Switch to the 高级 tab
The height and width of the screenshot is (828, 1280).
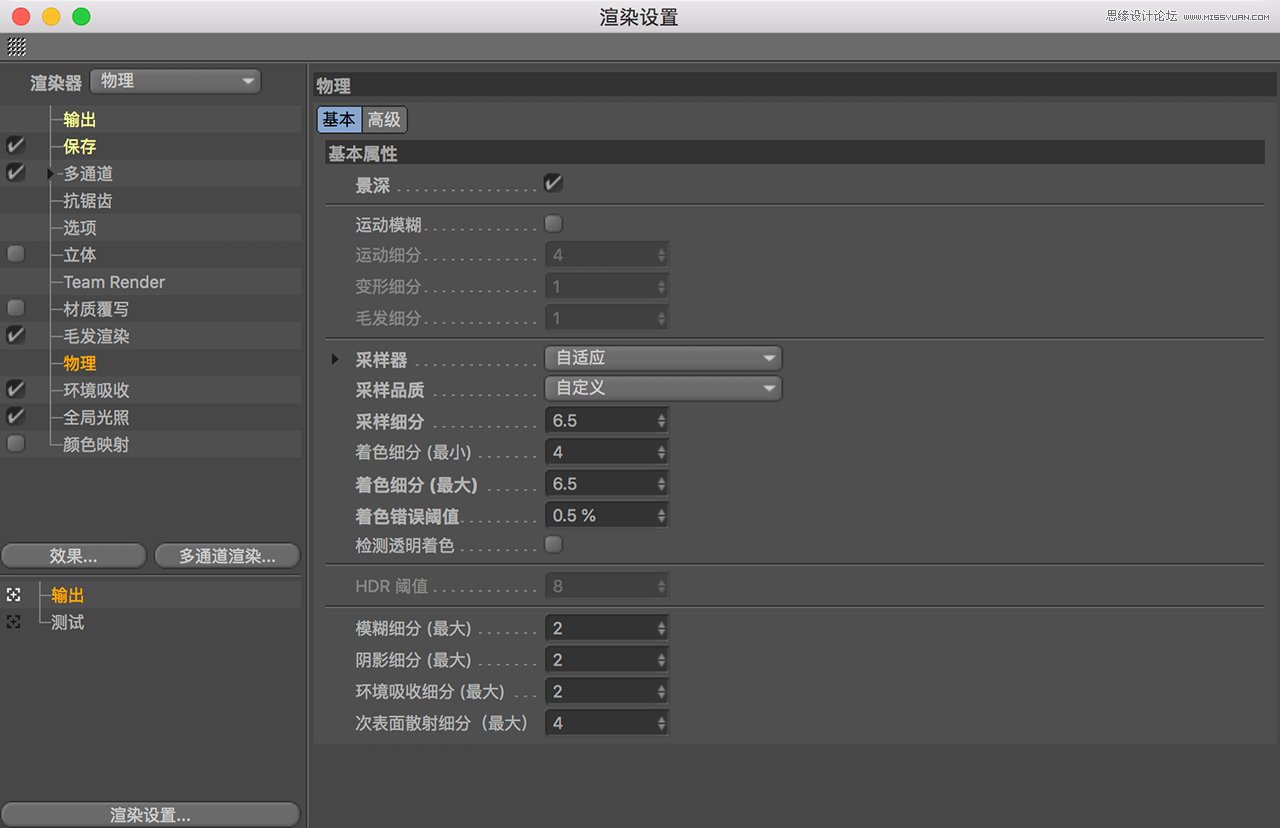tap(385, 118)
